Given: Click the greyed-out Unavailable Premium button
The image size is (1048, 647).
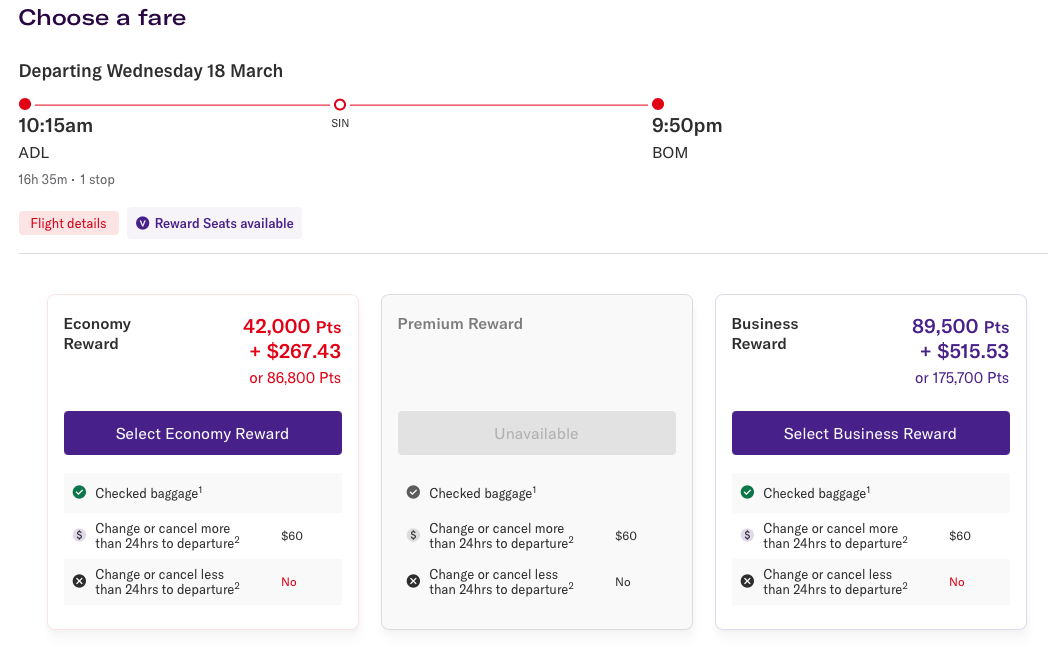Looking at the screenshot, I should pos(536,433).
